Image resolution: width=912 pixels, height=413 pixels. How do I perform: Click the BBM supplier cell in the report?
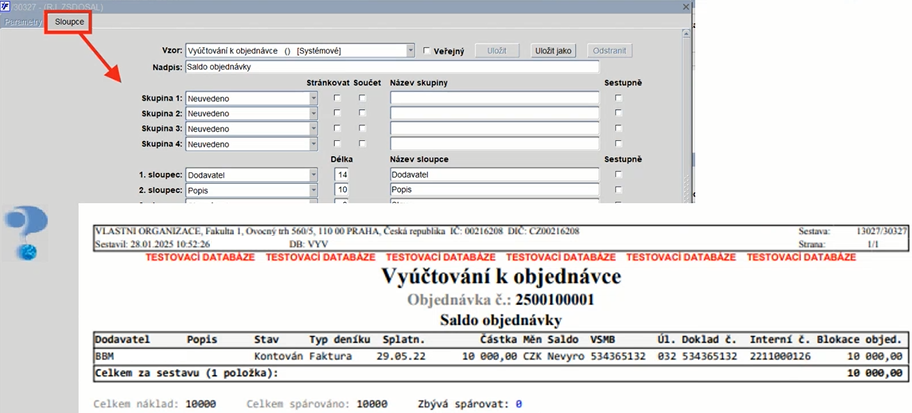click(104, 356)
